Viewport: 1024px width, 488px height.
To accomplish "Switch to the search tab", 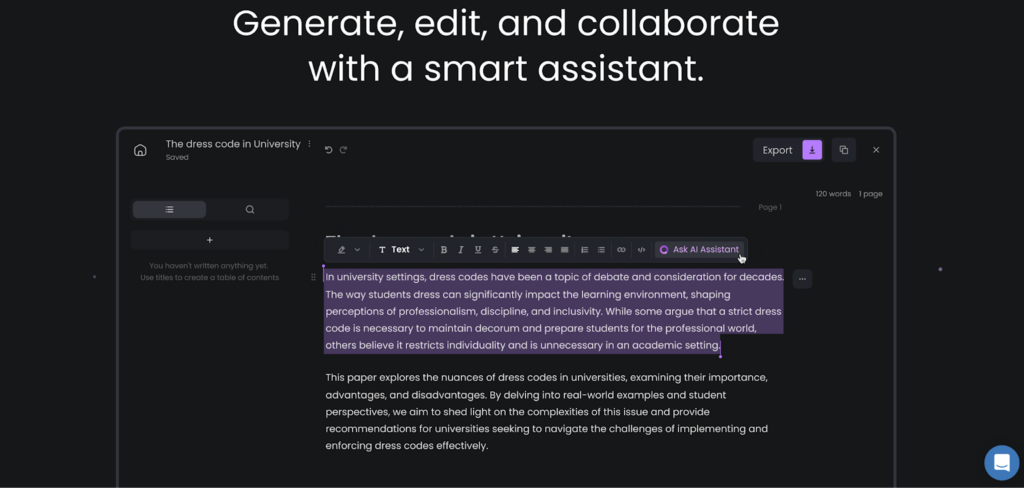I will point(249,210).
